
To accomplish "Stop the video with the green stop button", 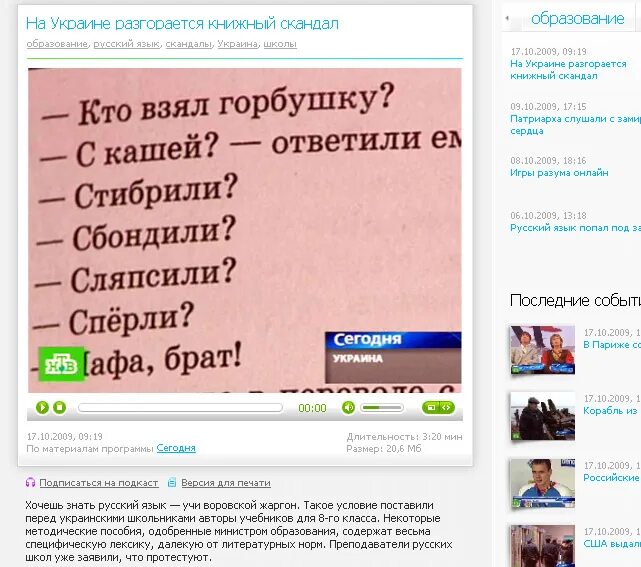I will pyautogui.click(x=60, y=407).
